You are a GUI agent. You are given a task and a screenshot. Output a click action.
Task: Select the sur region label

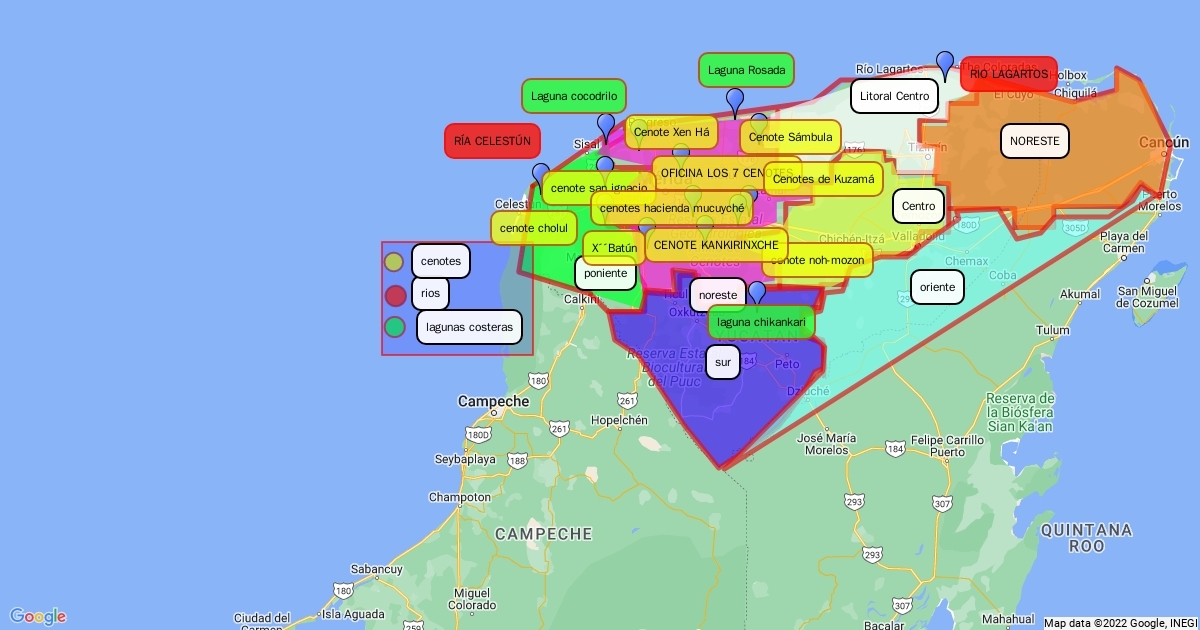[723, 362]
